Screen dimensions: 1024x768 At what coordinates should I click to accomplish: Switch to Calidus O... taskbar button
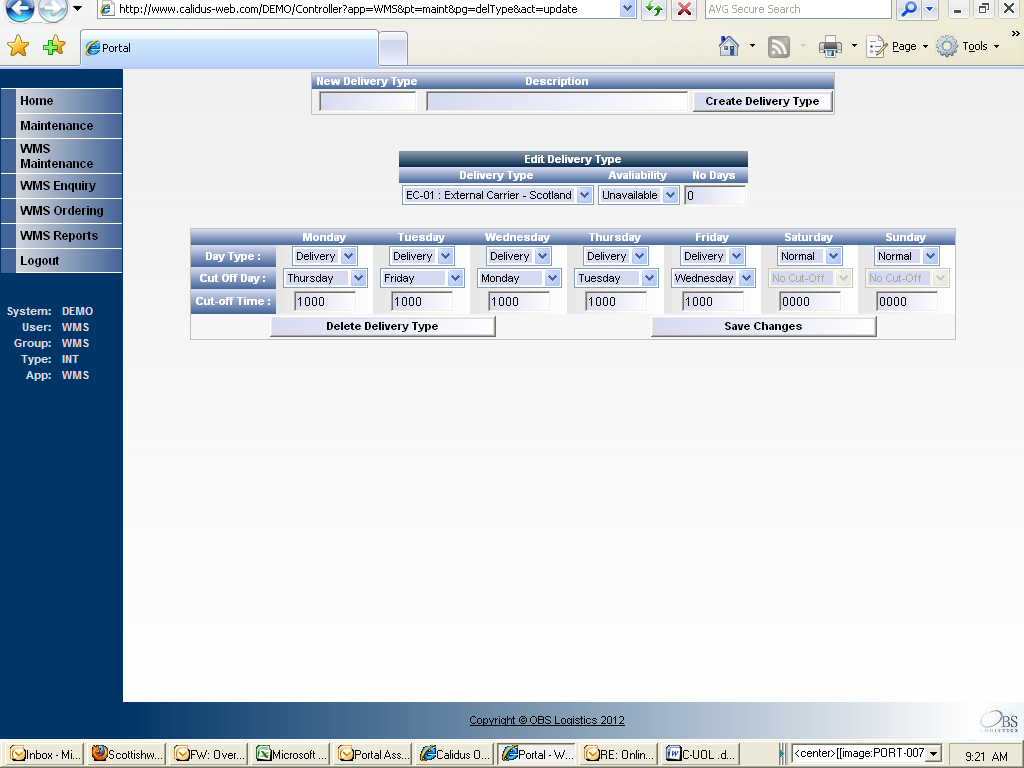click(x=456, y=754)
